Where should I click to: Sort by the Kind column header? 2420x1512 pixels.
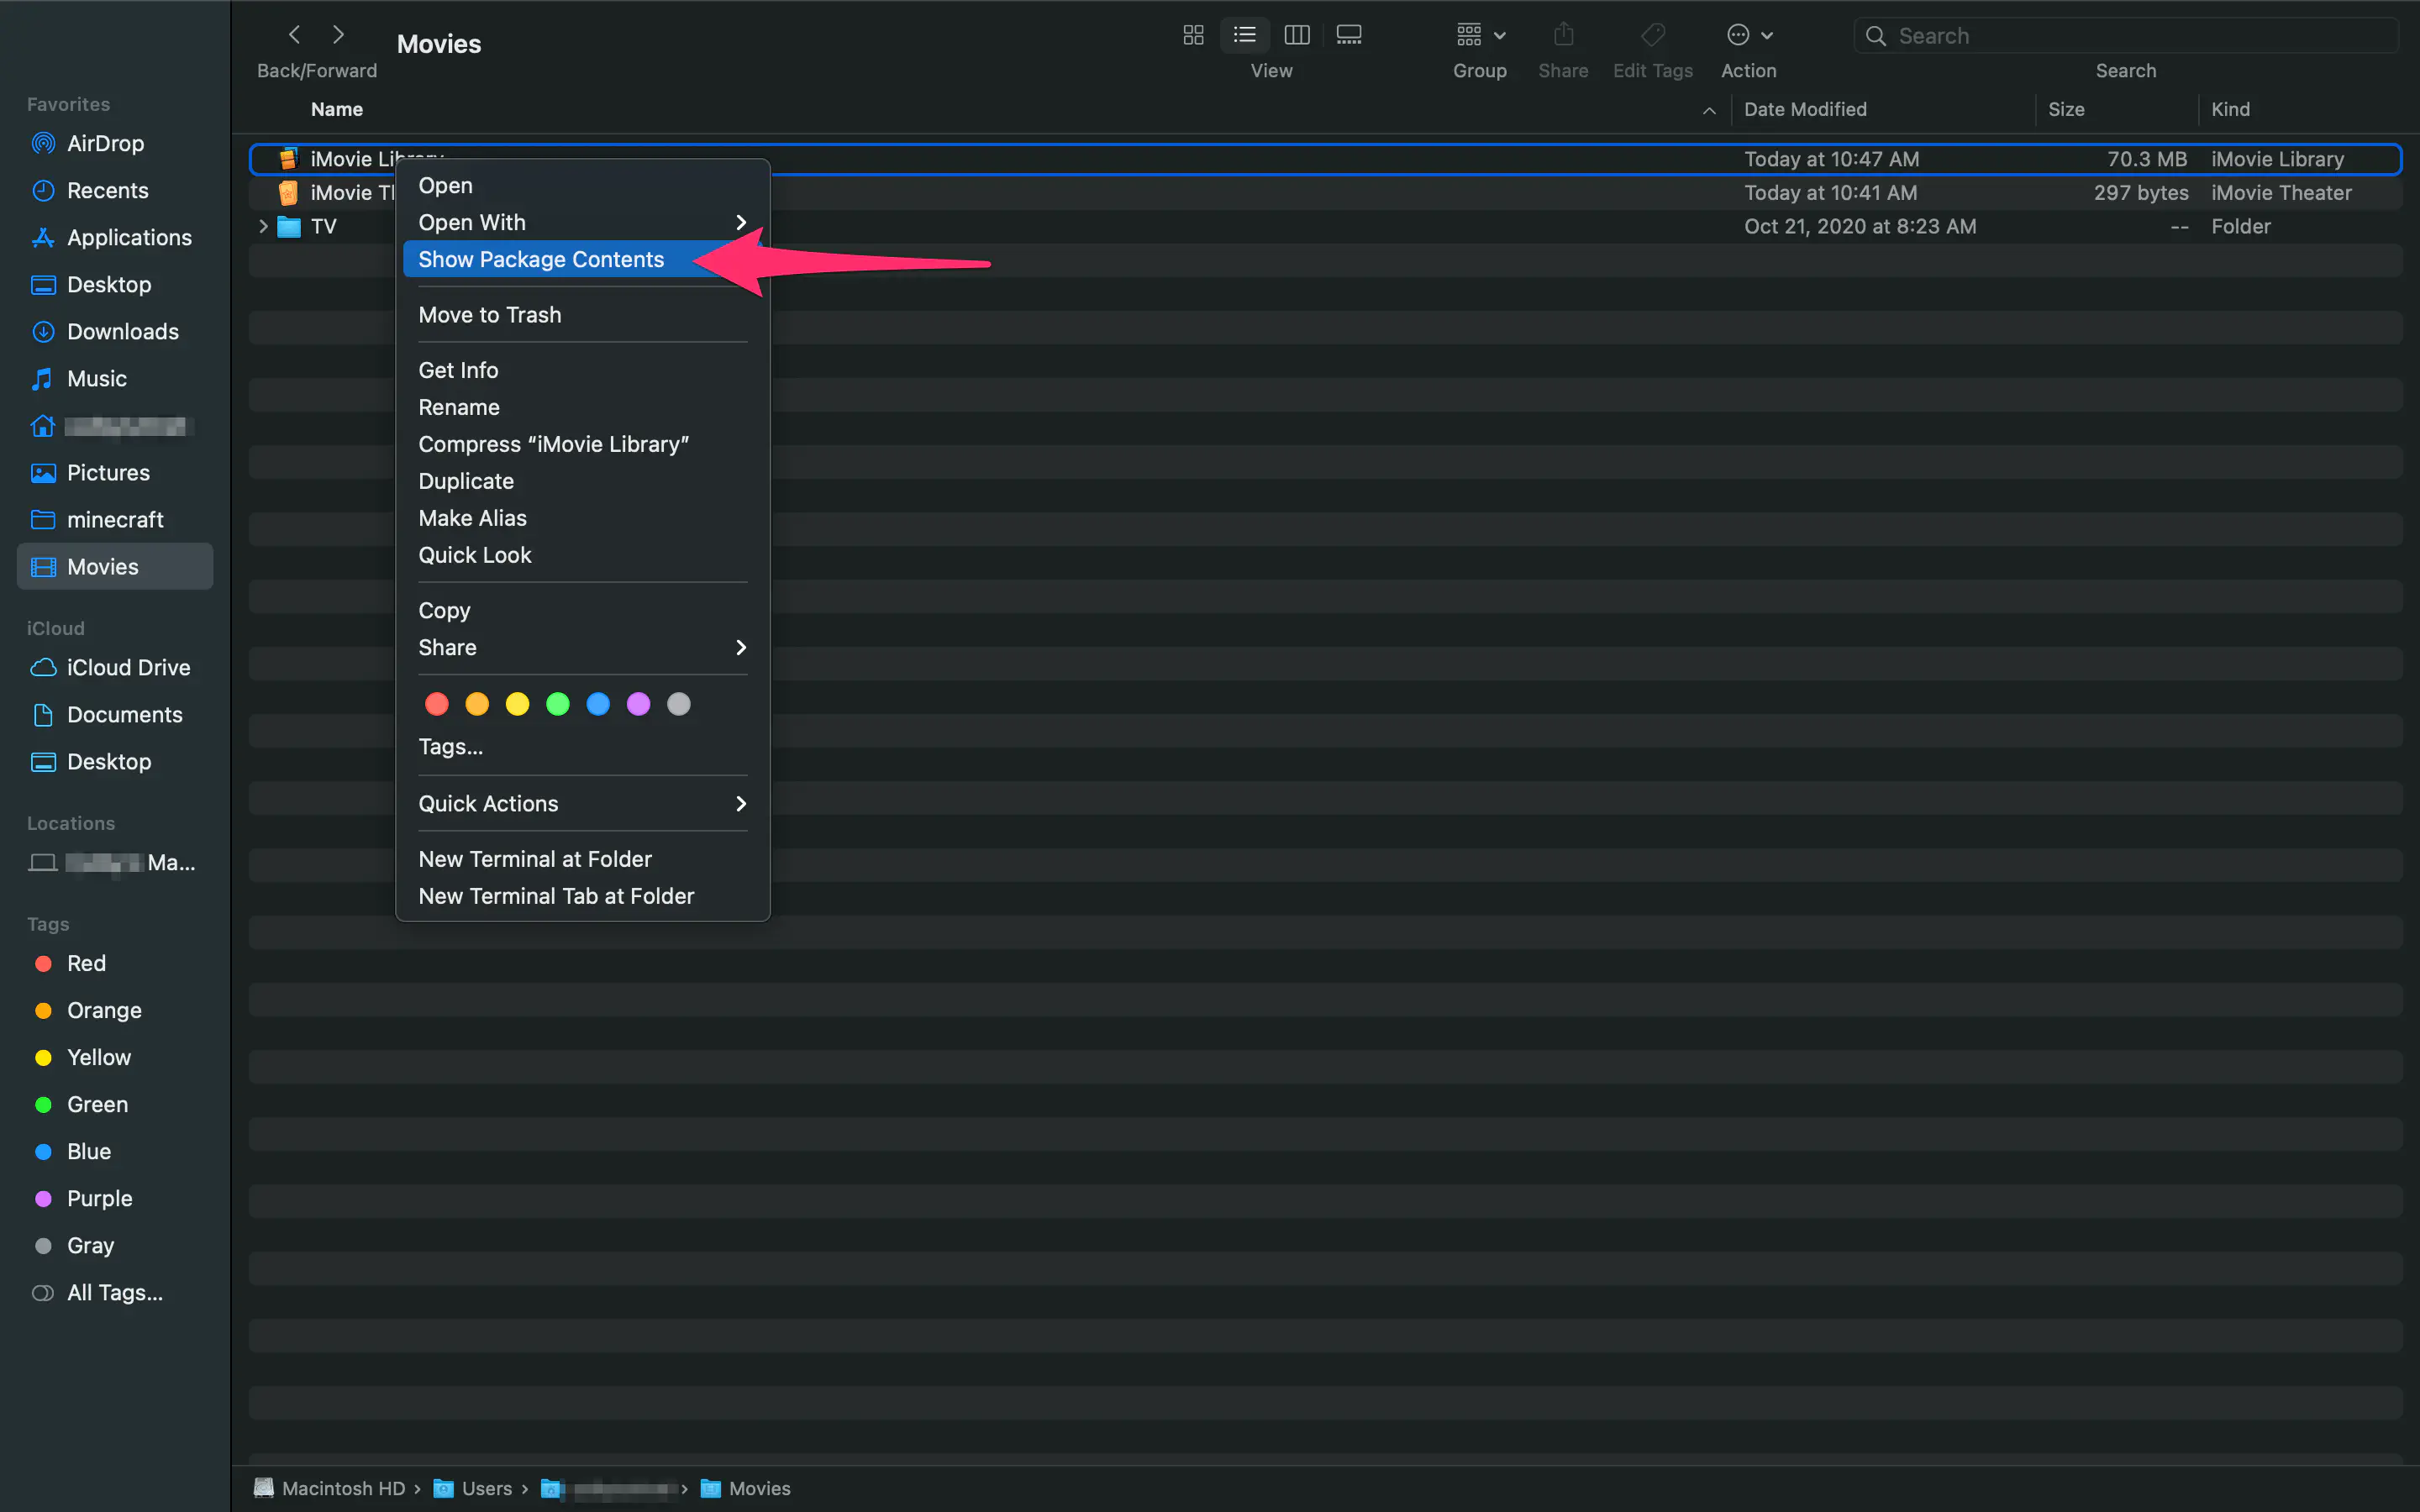(2230, 109)
